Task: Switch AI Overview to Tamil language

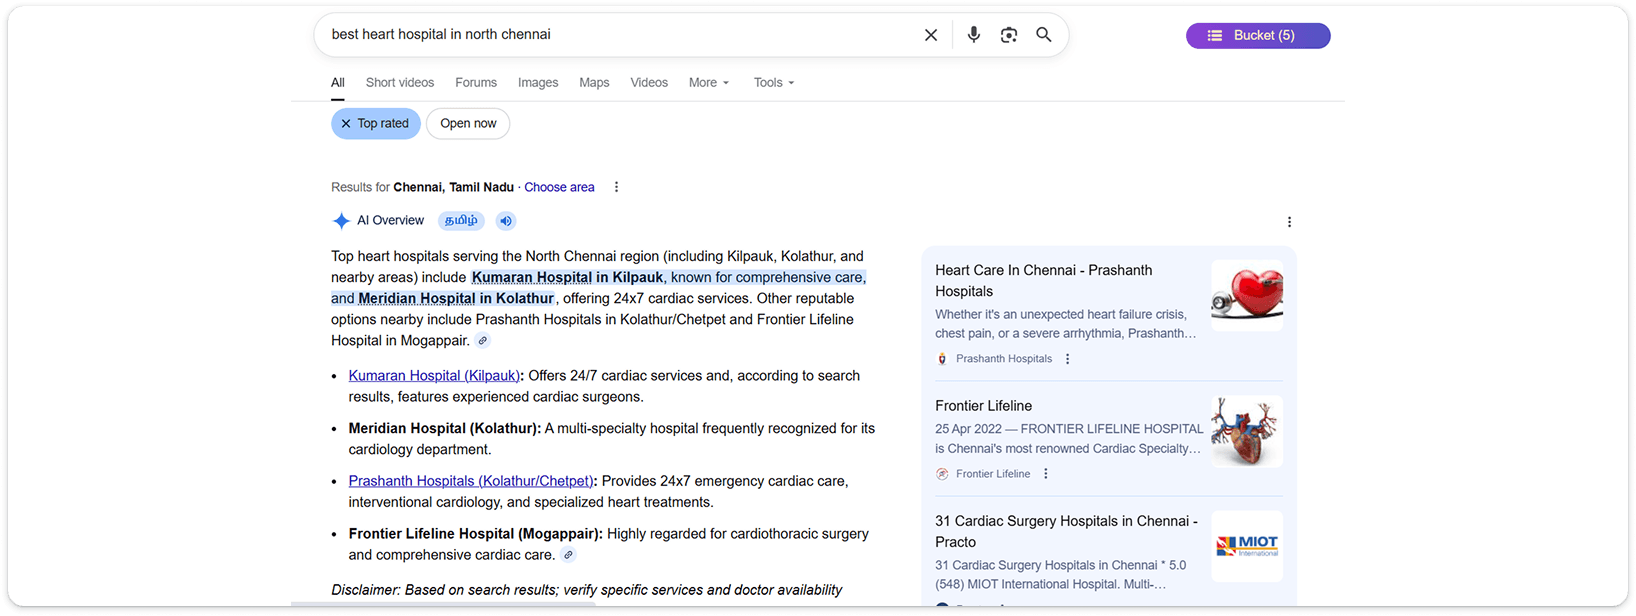Action: click(x=461, y=221)
